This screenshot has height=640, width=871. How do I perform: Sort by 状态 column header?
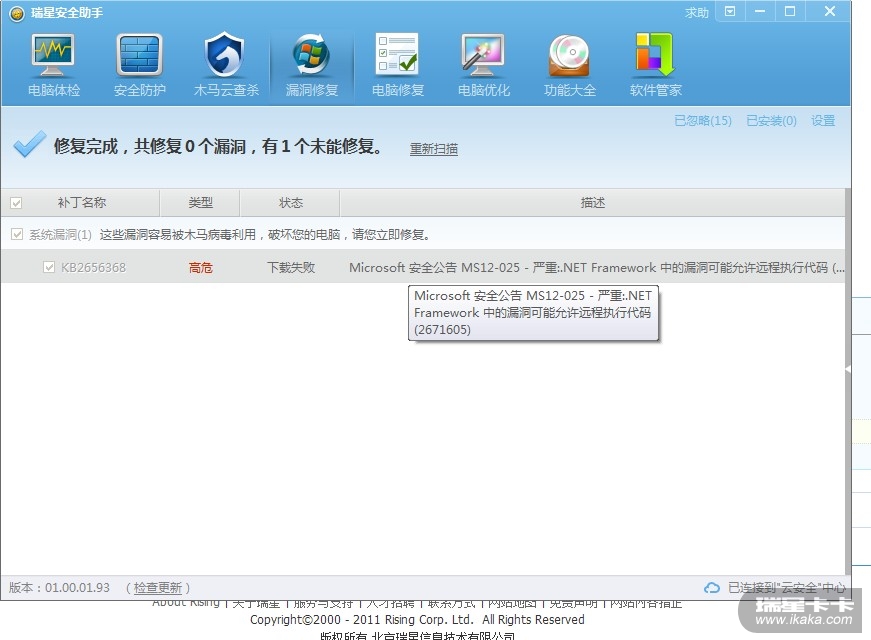pyautogui.click(x=291, y=203)
